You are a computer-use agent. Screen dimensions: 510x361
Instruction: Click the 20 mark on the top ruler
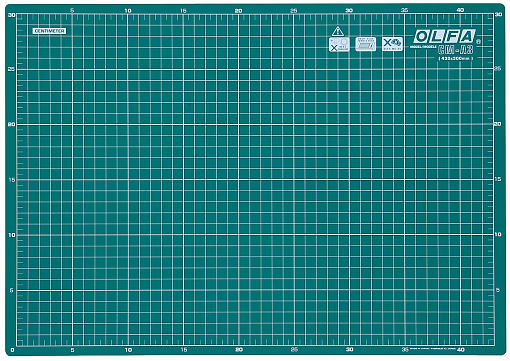238,11
